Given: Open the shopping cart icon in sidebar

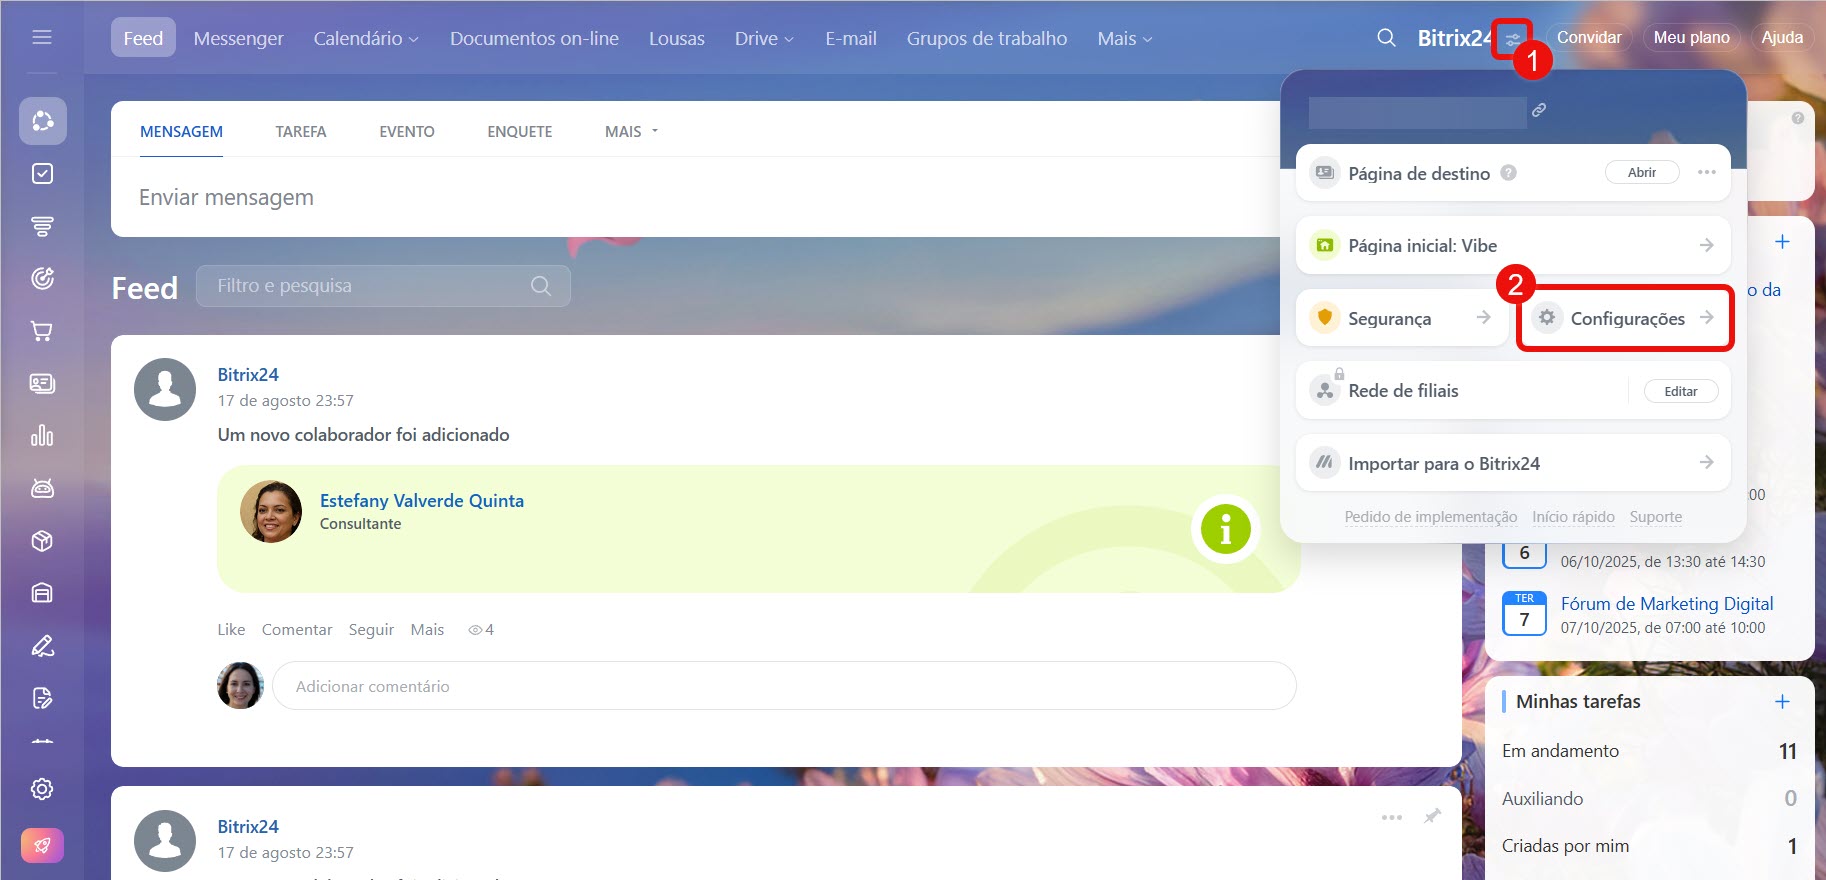Looking at the screenshot, I should coord(42,331).
